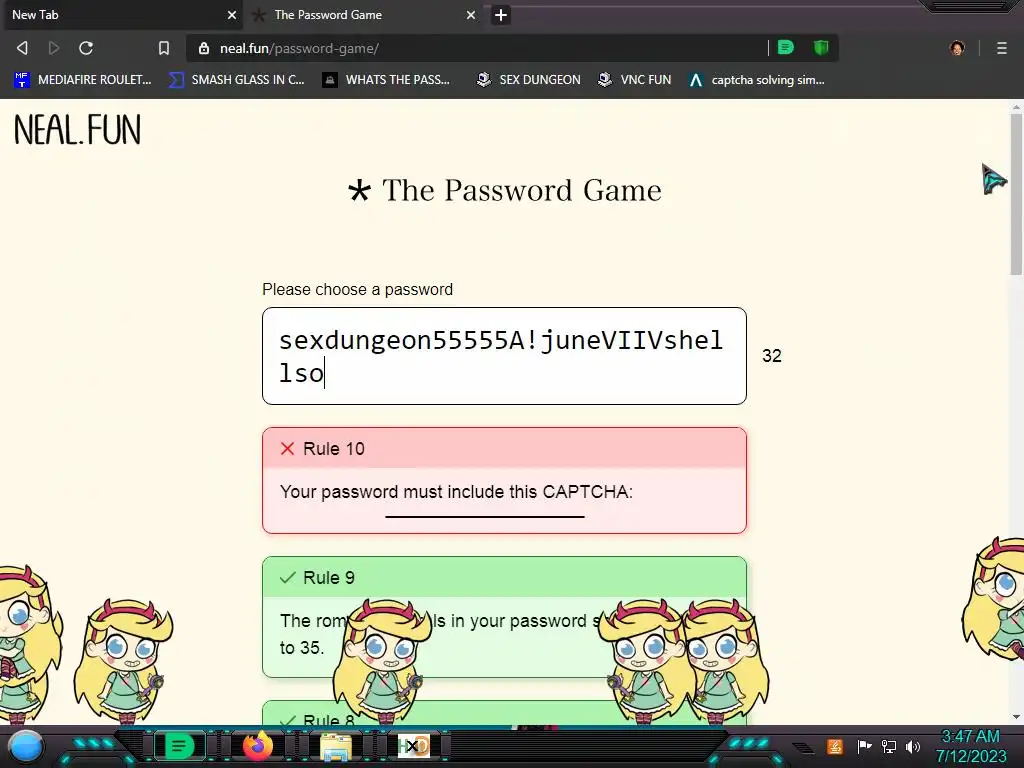This screenshot has width=1024, height=768.
Task: Click the text 'Your password must include this CAPTCHA:'
Action: 456,492
